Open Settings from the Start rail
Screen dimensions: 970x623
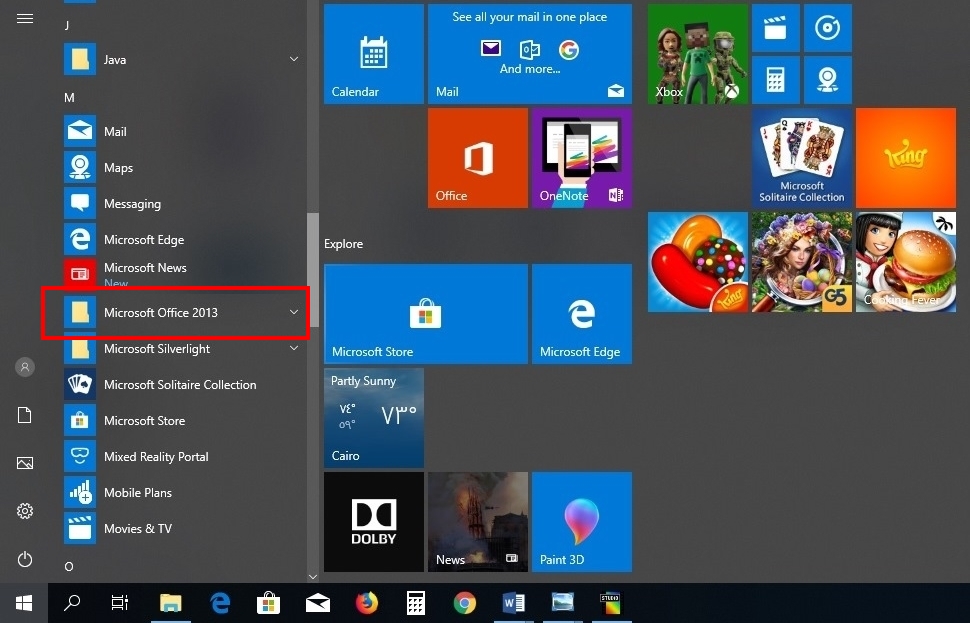[25, 511]
